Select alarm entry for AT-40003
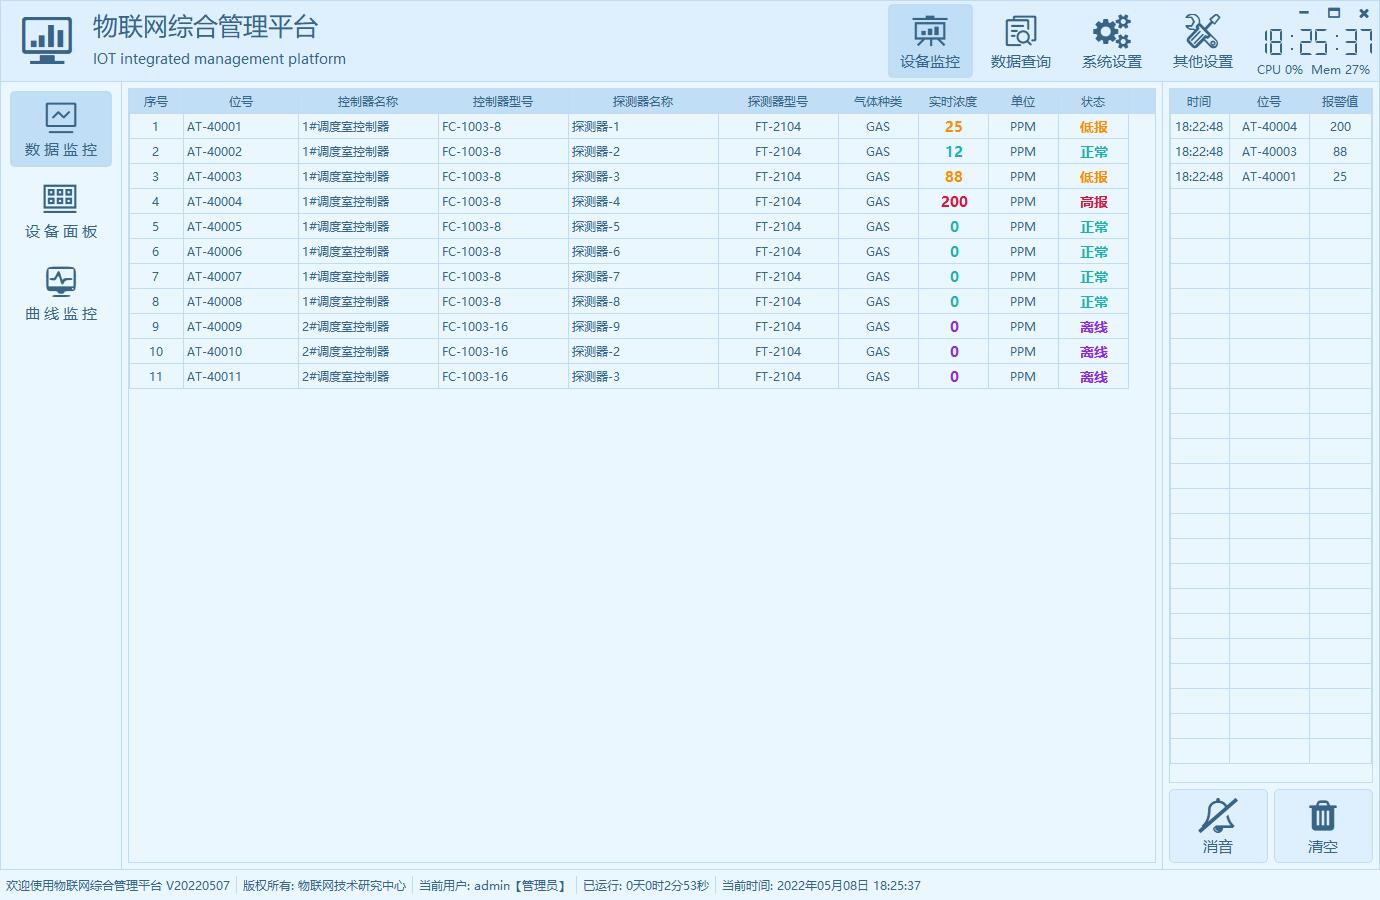Viewport: 1380px width, 900px height. tap(1269, 152)
